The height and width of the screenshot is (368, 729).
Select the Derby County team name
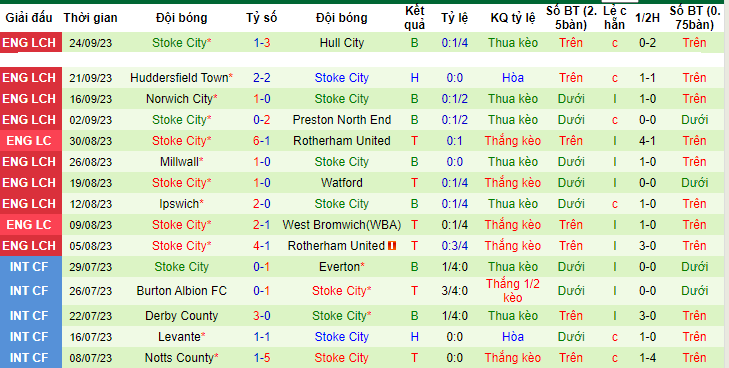182,316
